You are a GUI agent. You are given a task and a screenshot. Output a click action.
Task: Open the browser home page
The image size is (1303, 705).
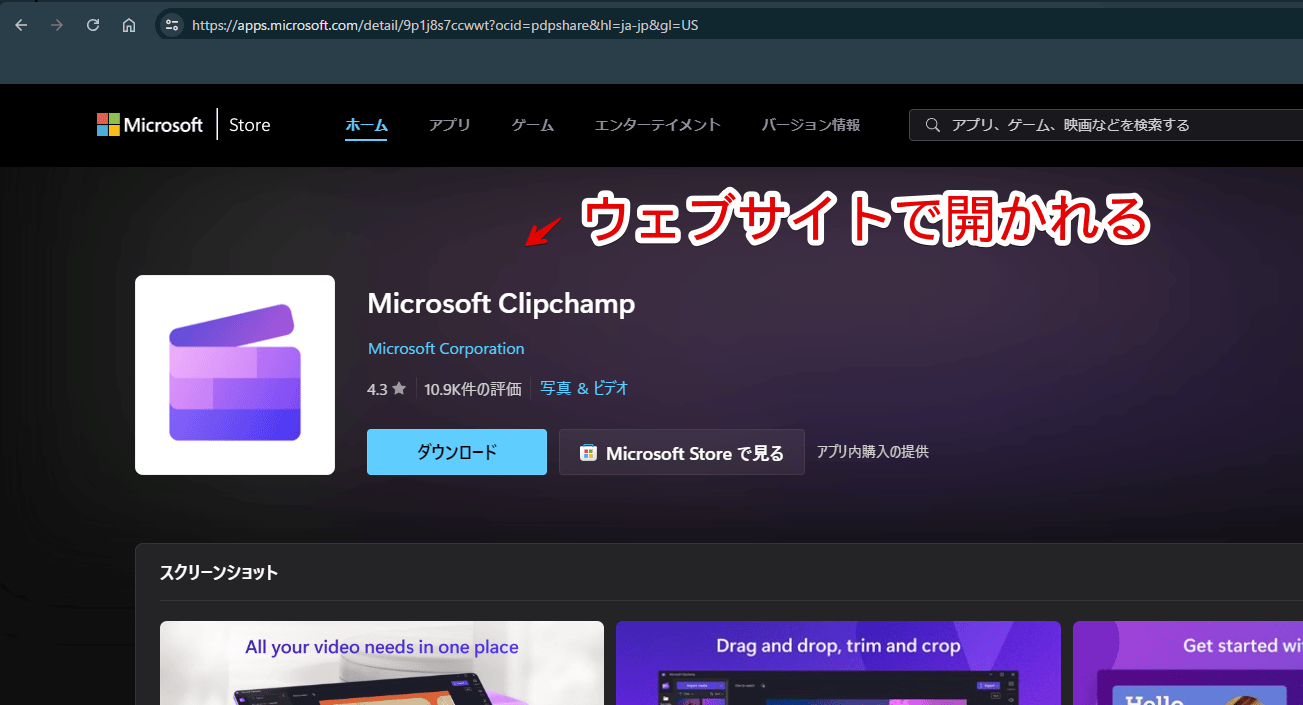click(x=129, y=25)
